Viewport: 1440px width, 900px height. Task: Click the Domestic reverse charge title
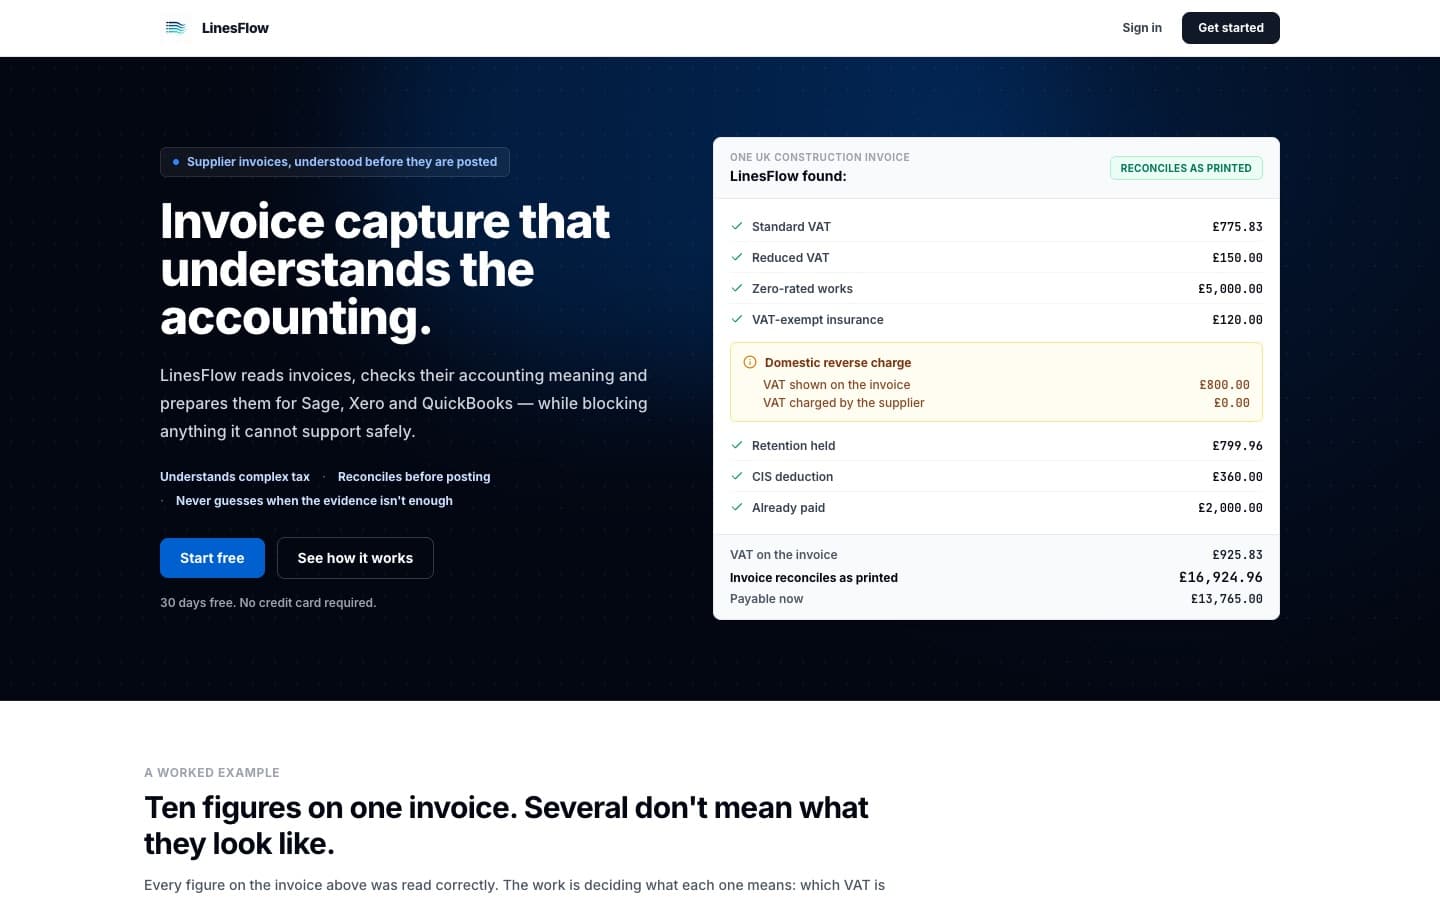(x=838, y=363)
